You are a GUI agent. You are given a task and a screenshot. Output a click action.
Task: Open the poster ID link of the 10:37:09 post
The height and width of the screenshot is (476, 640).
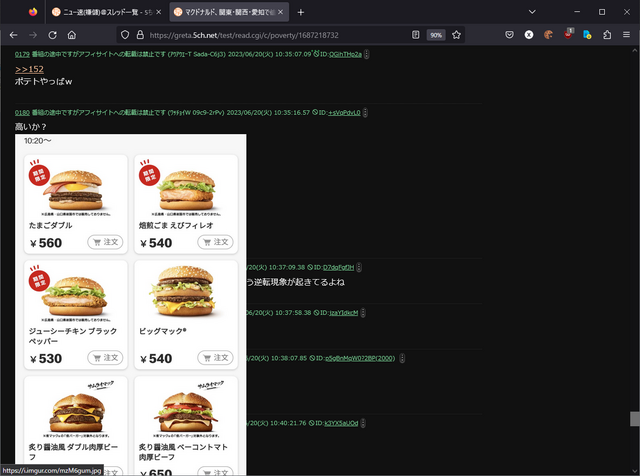tap(338, 267)
